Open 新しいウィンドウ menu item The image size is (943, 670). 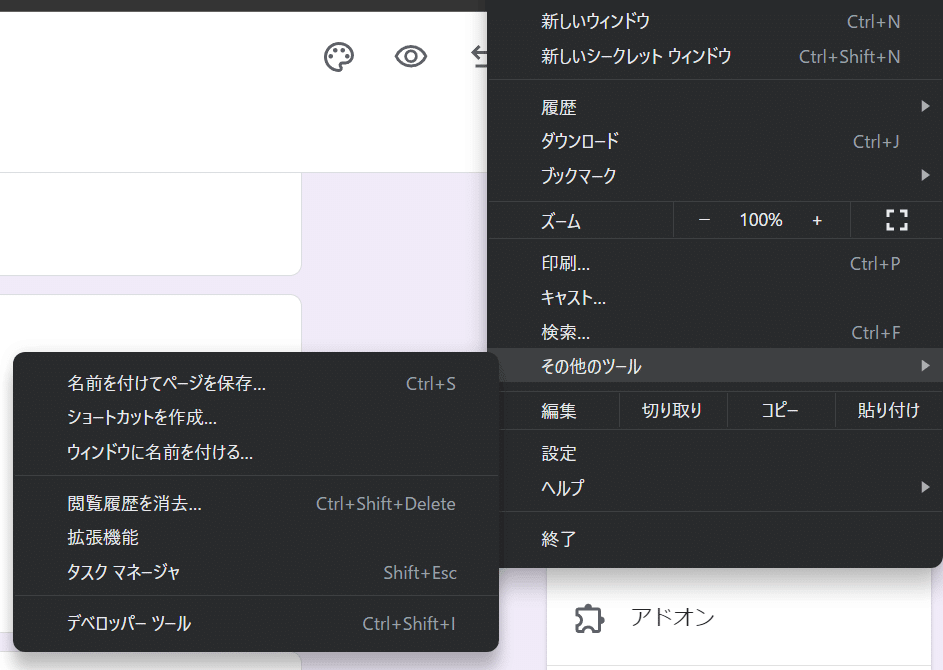coord(714,22)
